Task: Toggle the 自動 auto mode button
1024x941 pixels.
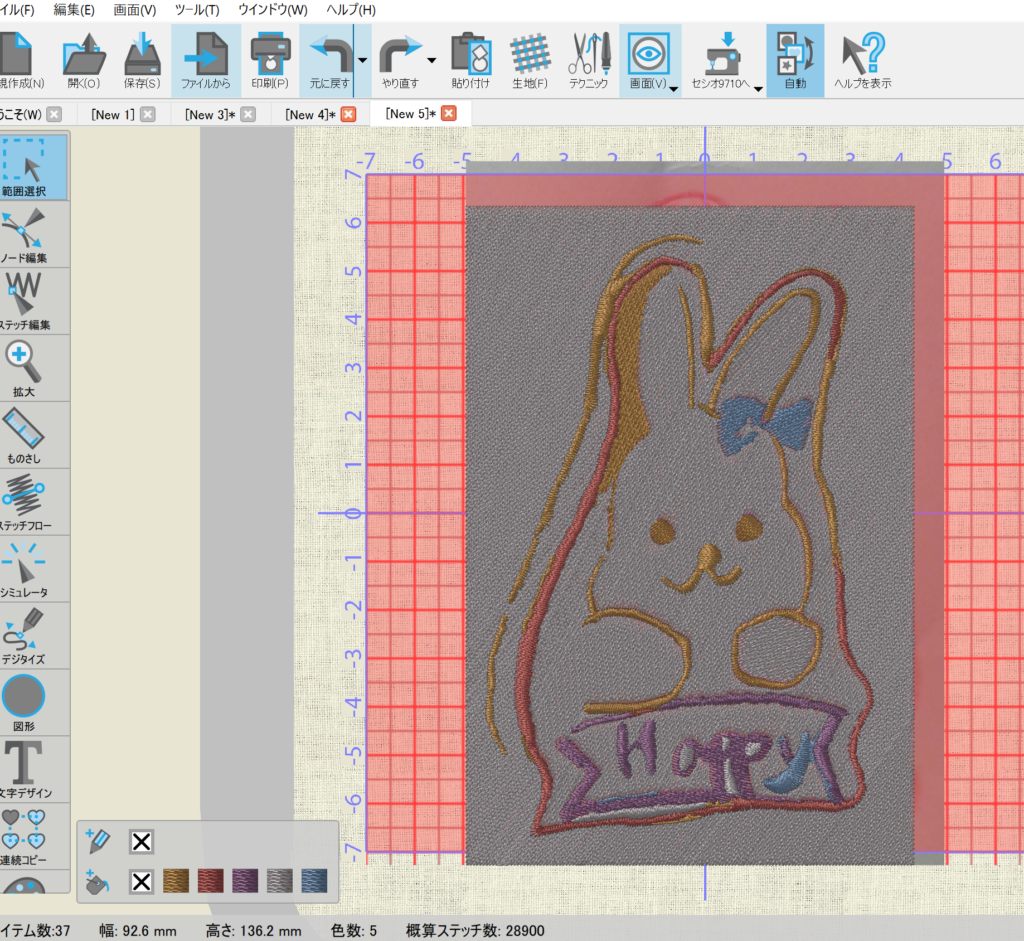Action: tap(795, 60)
